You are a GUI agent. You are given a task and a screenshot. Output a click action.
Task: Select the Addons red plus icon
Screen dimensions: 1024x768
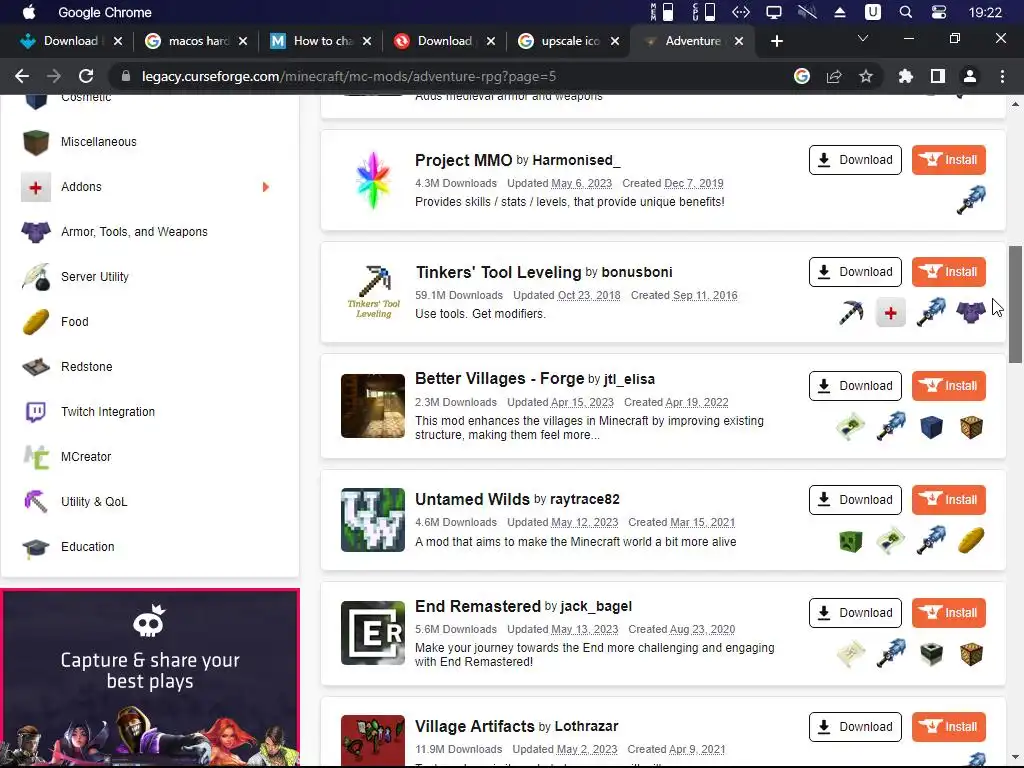[36, 187]
